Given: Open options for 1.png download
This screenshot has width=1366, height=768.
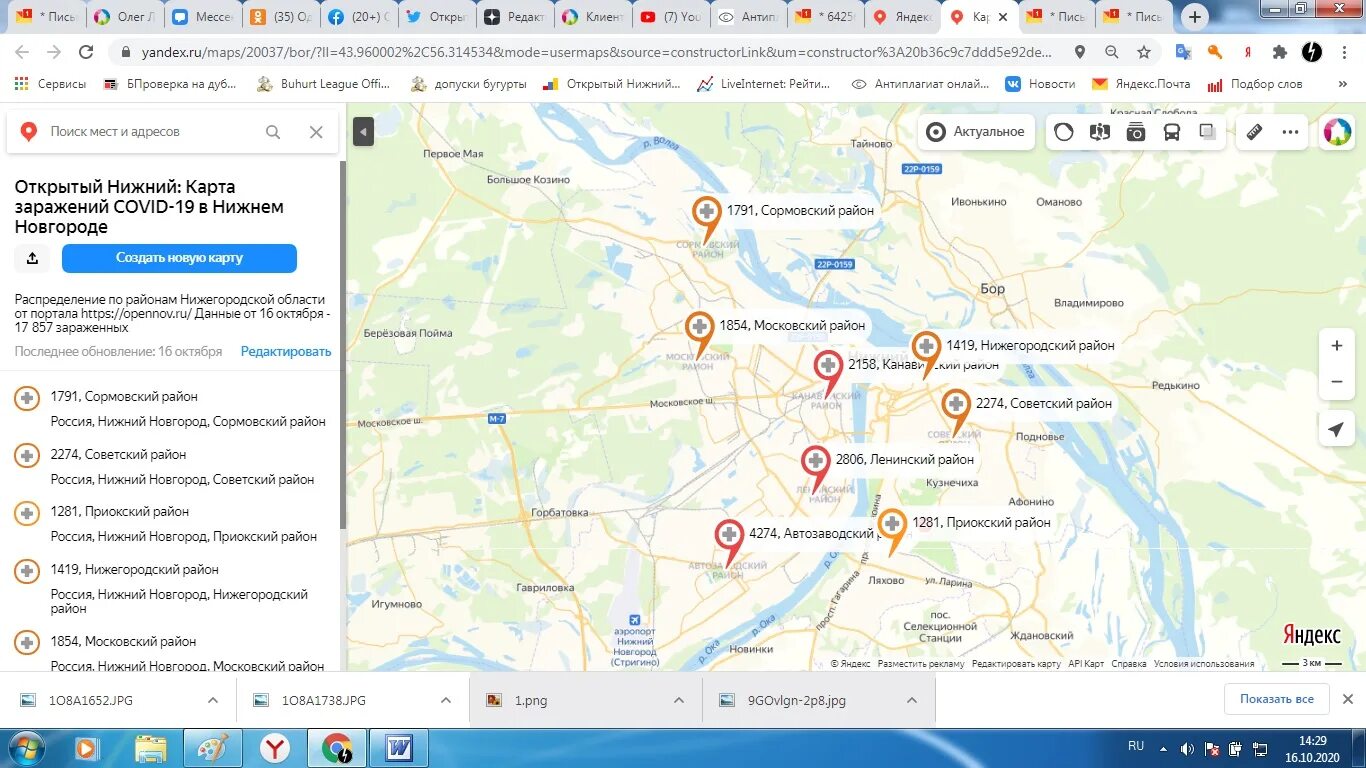Looking at the screenshot, I should tap(679, 700).
